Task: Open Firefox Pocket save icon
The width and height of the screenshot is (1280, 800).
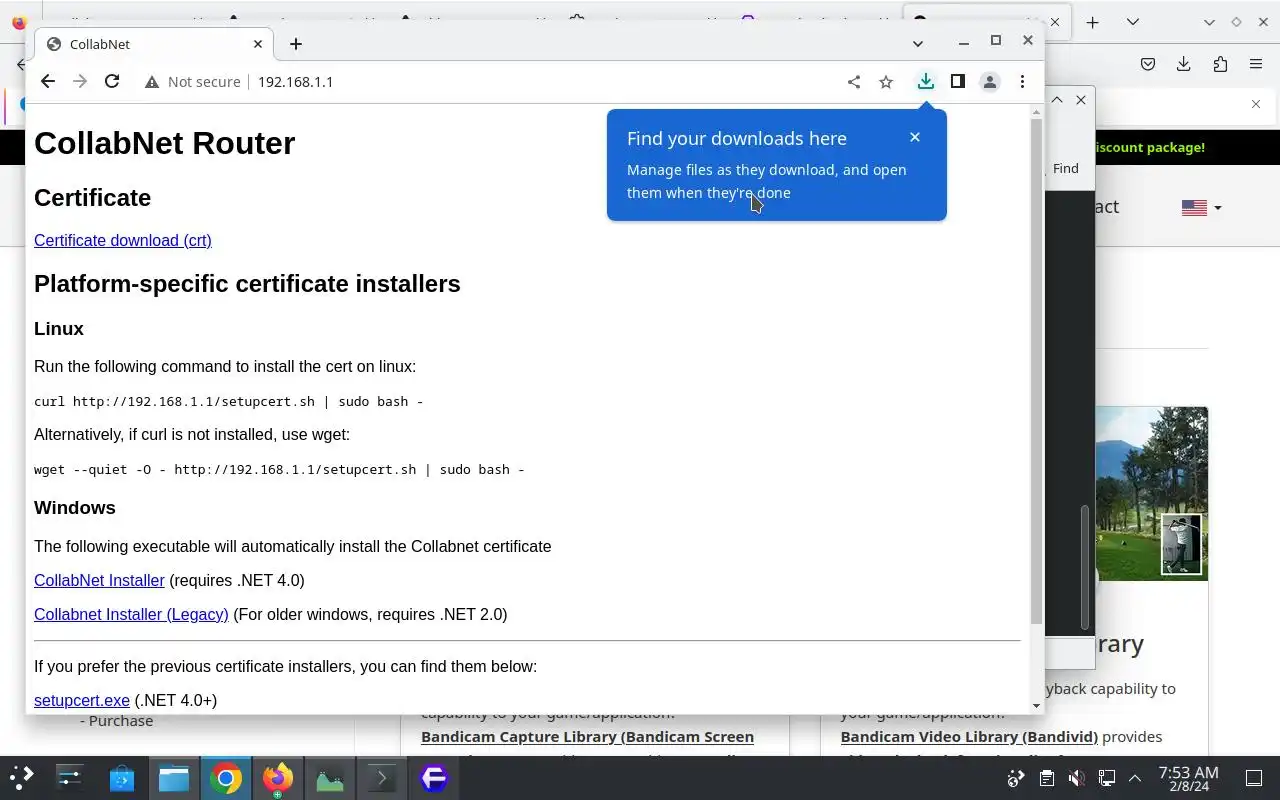Action: (1148, 64)
